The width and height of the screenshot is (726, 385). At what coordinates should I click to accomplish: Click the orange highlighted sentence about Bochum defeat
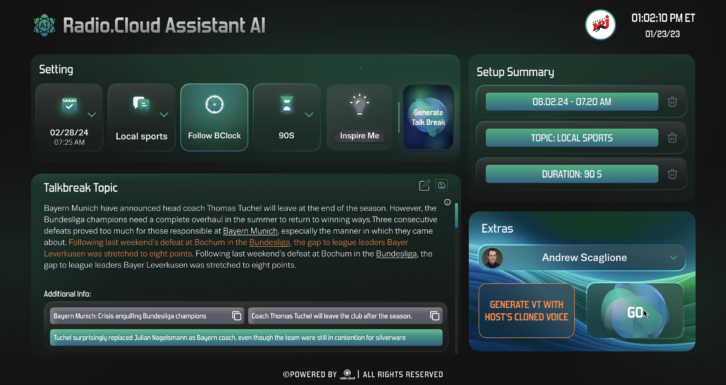[x=226, y=248]
